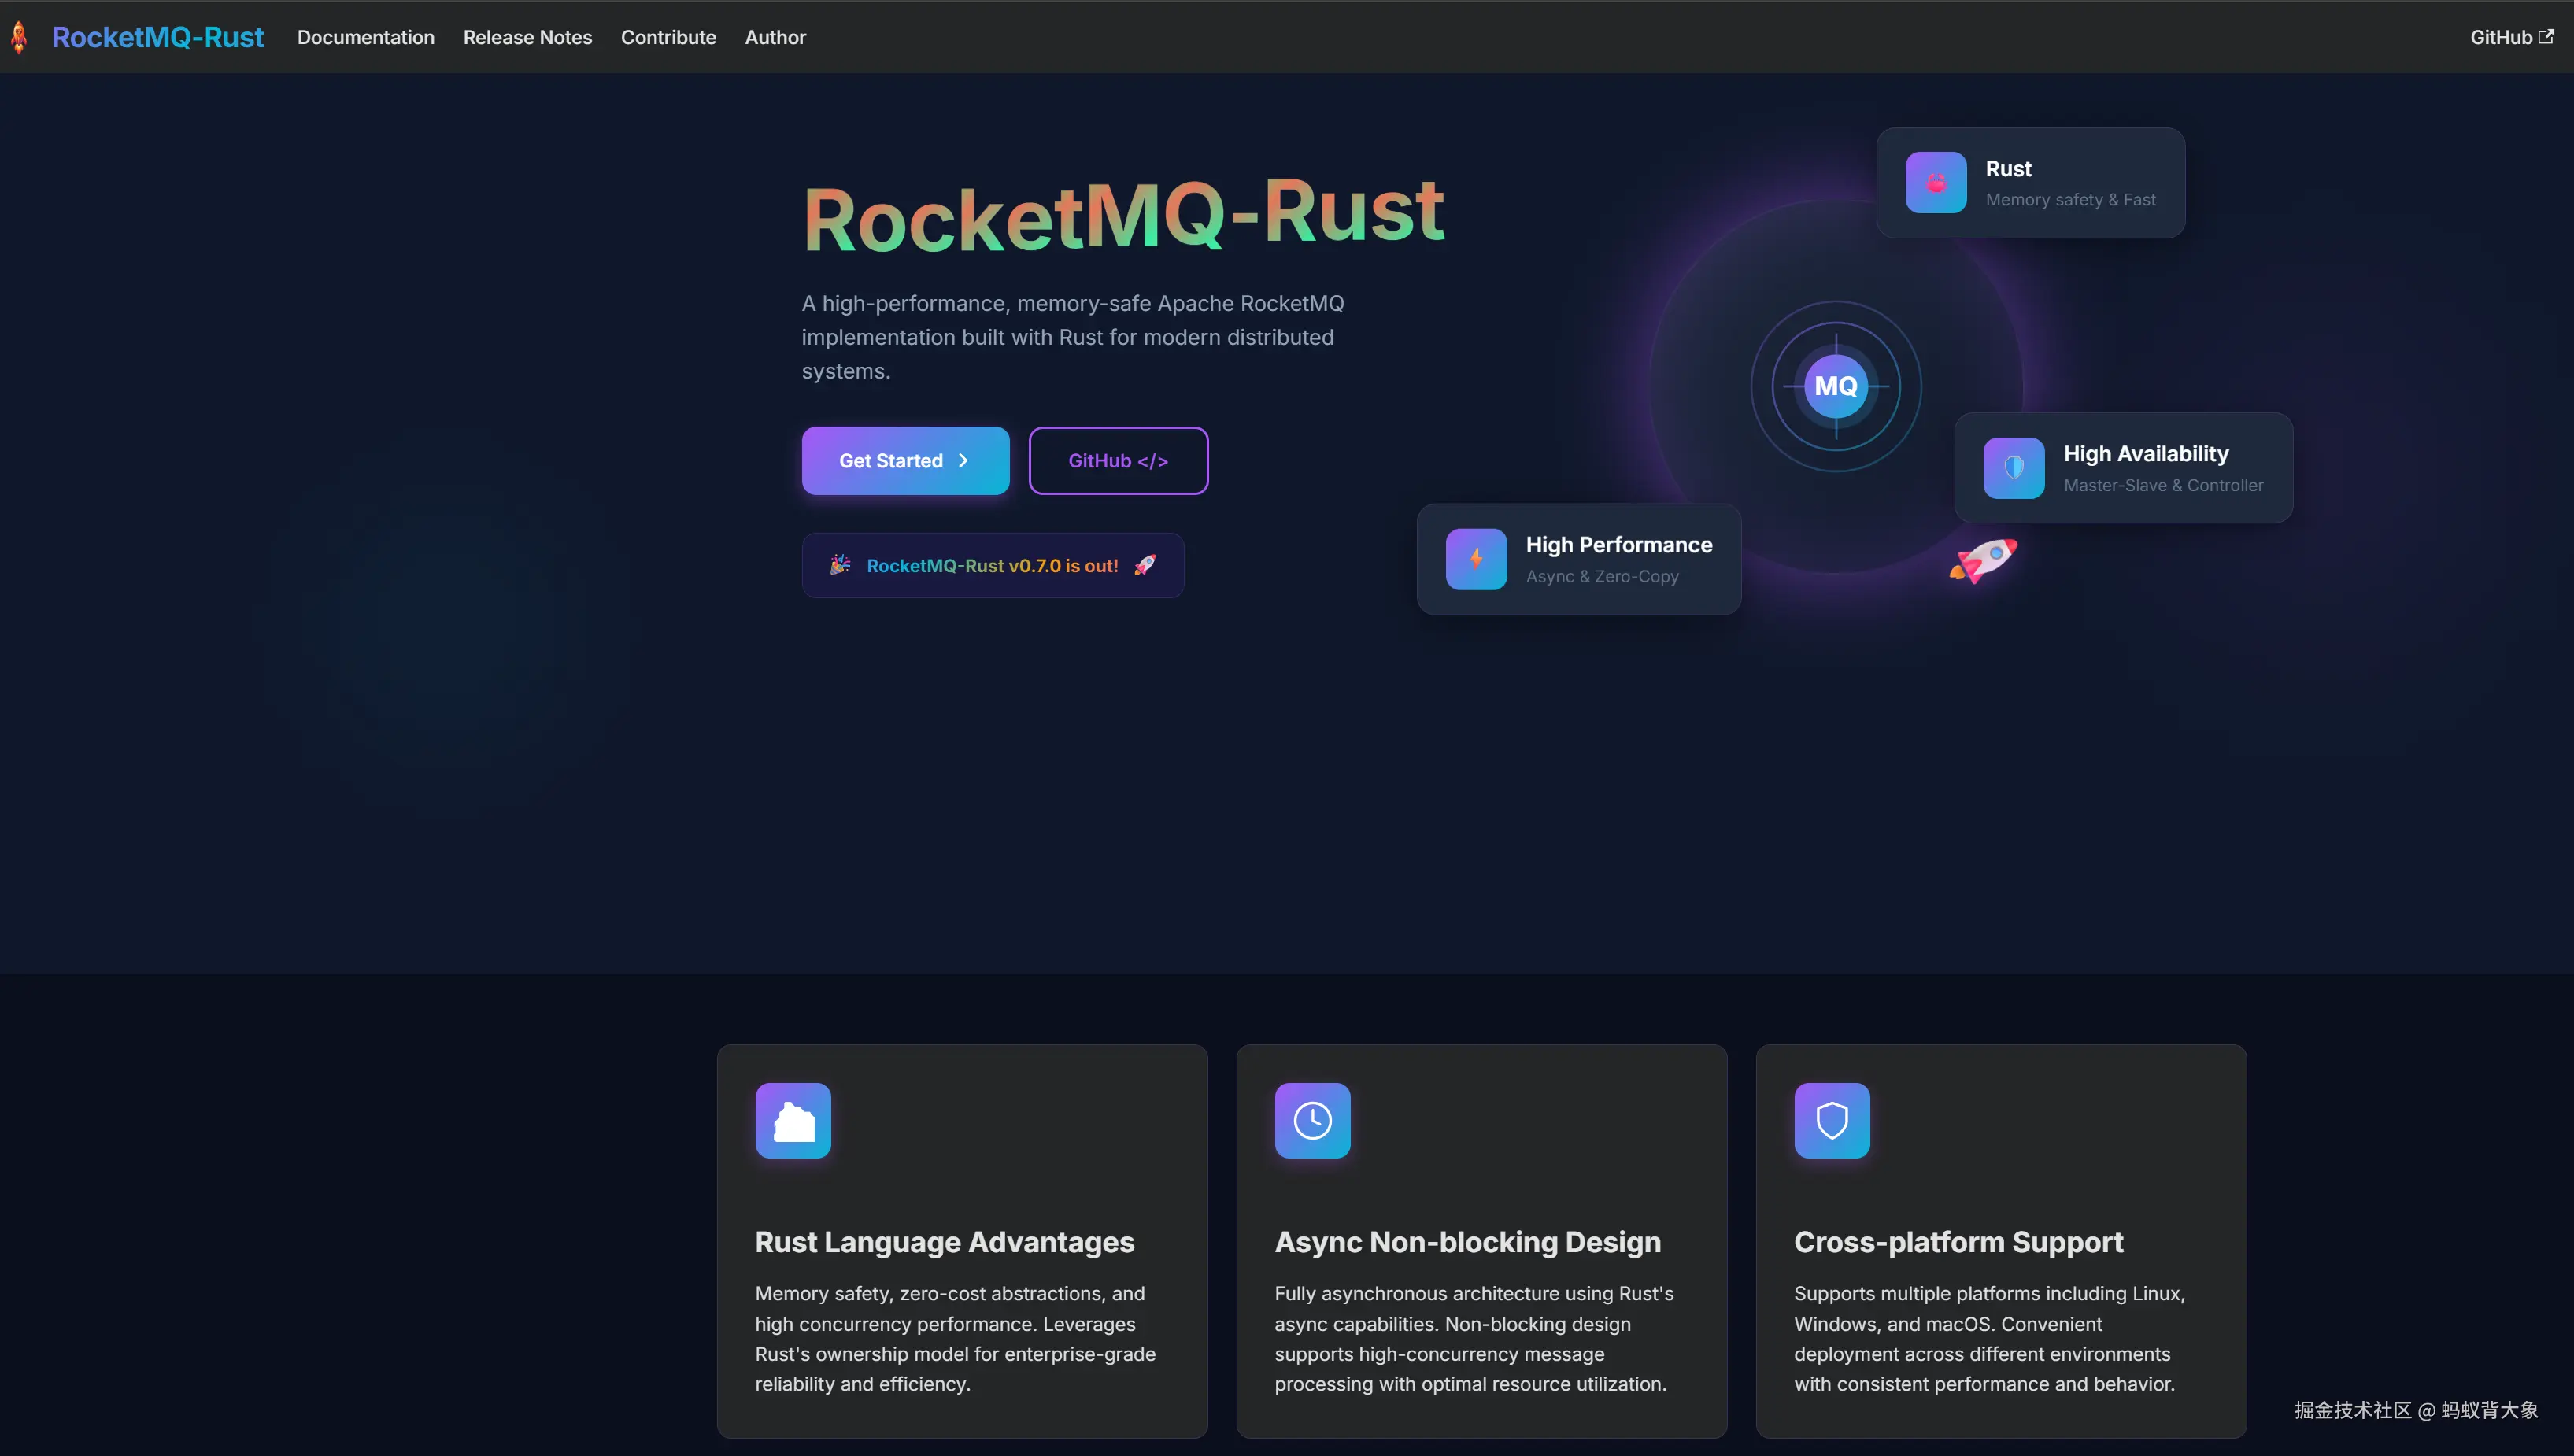
Task: Click the RocketMQ-Rust brand title in navbar
Action: click(x=158, y=37)
